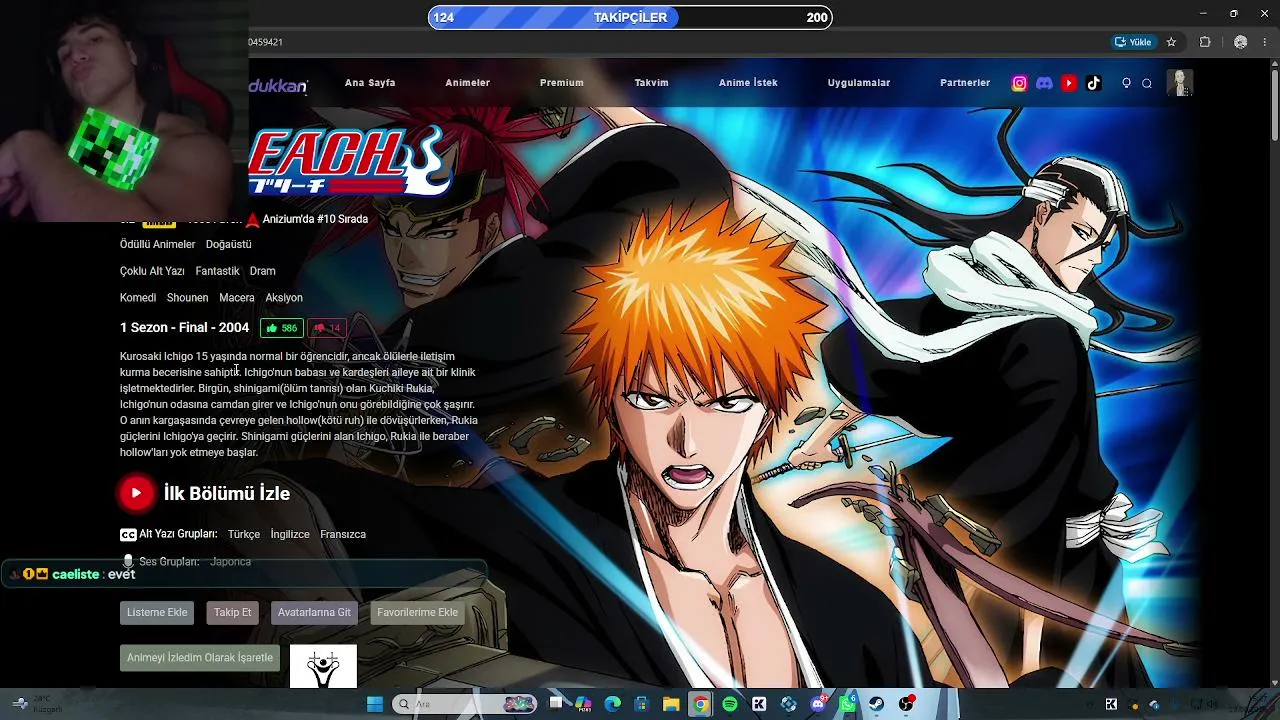Open Discord from the taskbar
The width and height of the screenshot is (1280, 720).
[x=818, y=704]
